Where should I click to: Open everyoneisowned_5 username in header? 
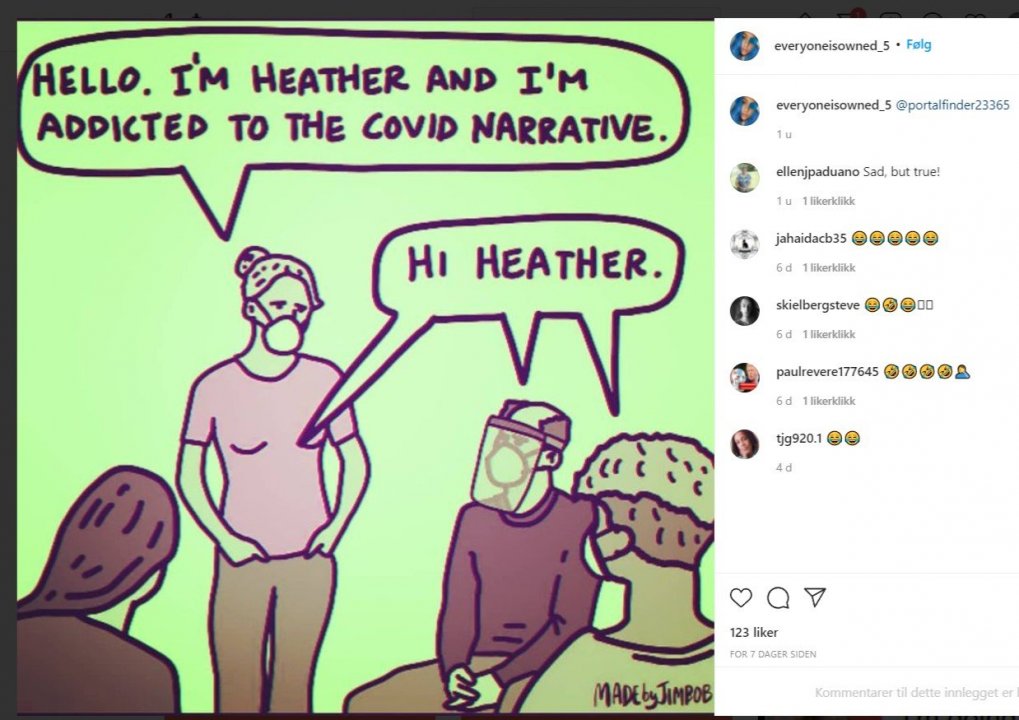pos(832,45)
